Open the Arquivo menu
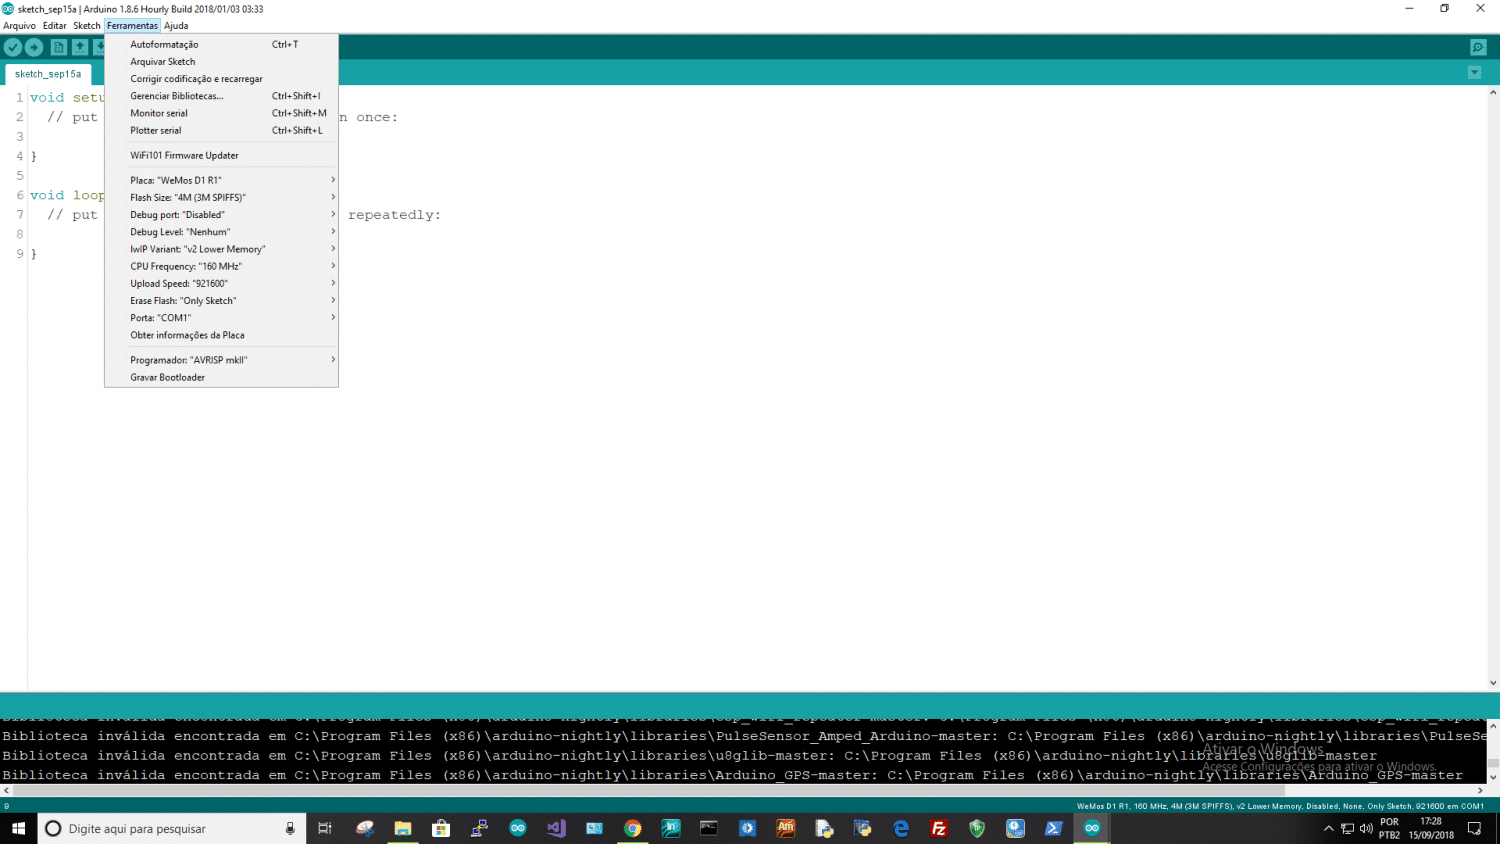 coord(19,26)
